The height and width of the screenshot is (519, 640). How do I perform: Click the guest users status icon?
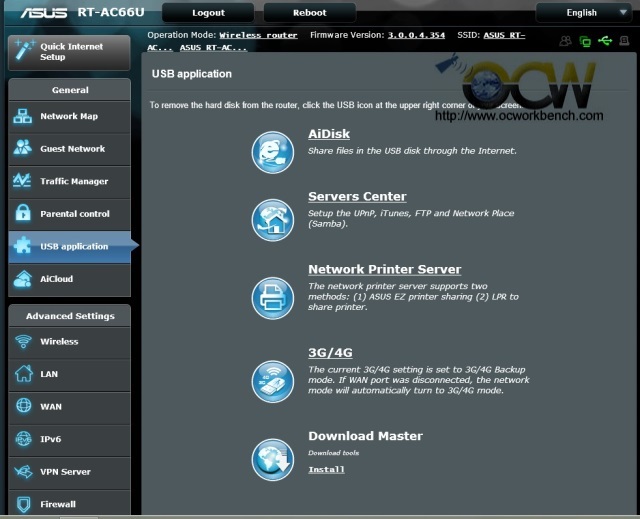tap(565, 41)
